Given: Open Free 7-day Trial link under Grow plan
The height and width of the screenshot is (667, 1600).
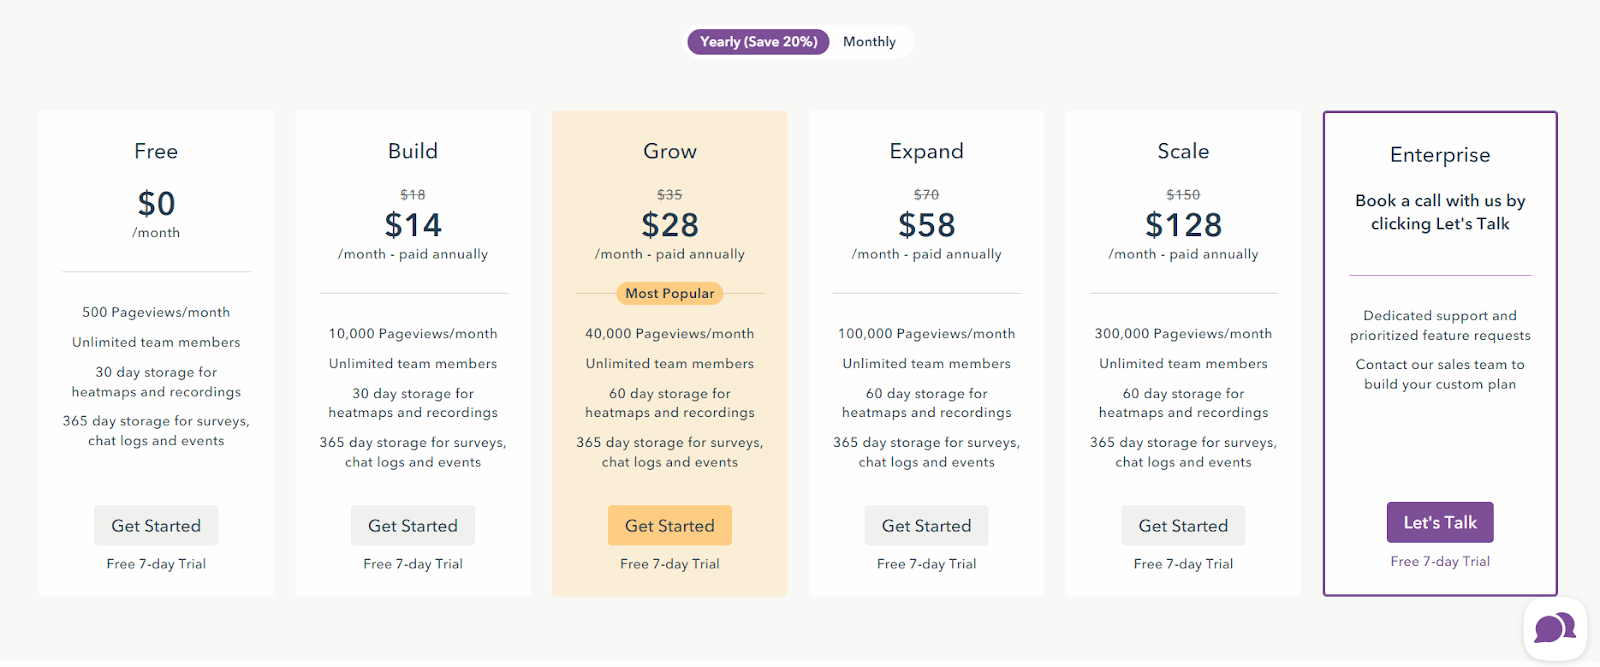Looking at the screenshot, I should click(670, 564).
